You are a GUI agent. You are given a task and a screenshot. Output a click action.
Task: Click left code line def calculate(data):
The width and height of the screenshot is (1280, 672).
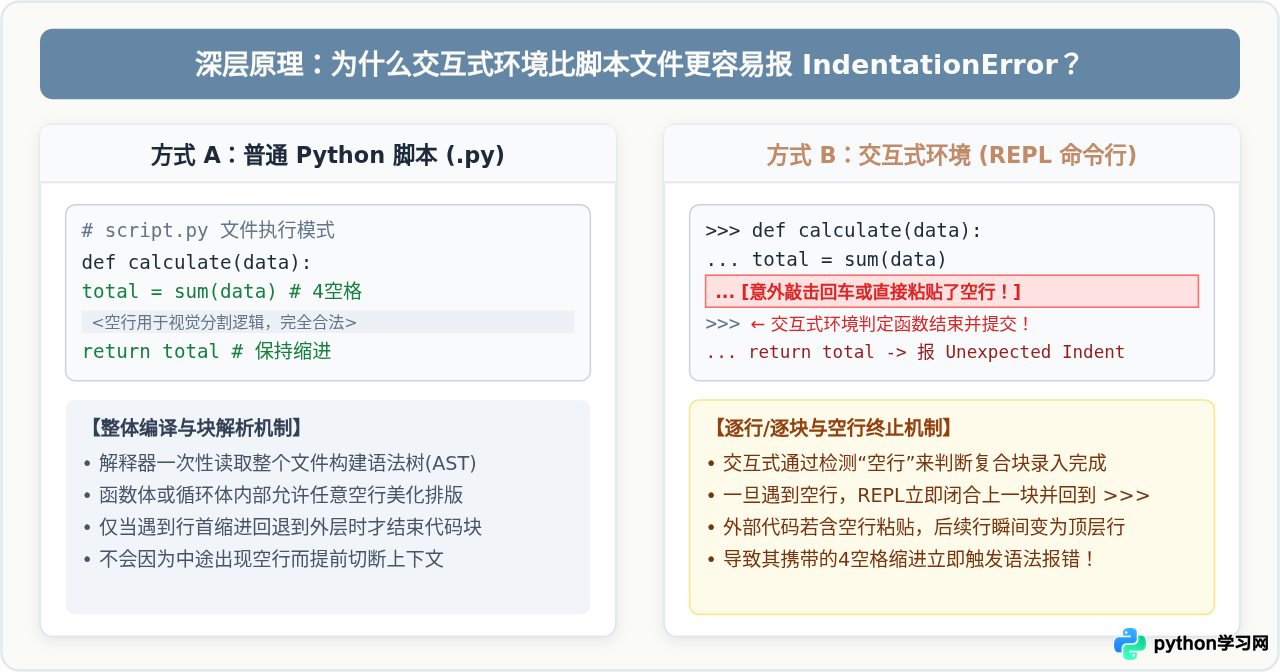[x=197, y=262]
